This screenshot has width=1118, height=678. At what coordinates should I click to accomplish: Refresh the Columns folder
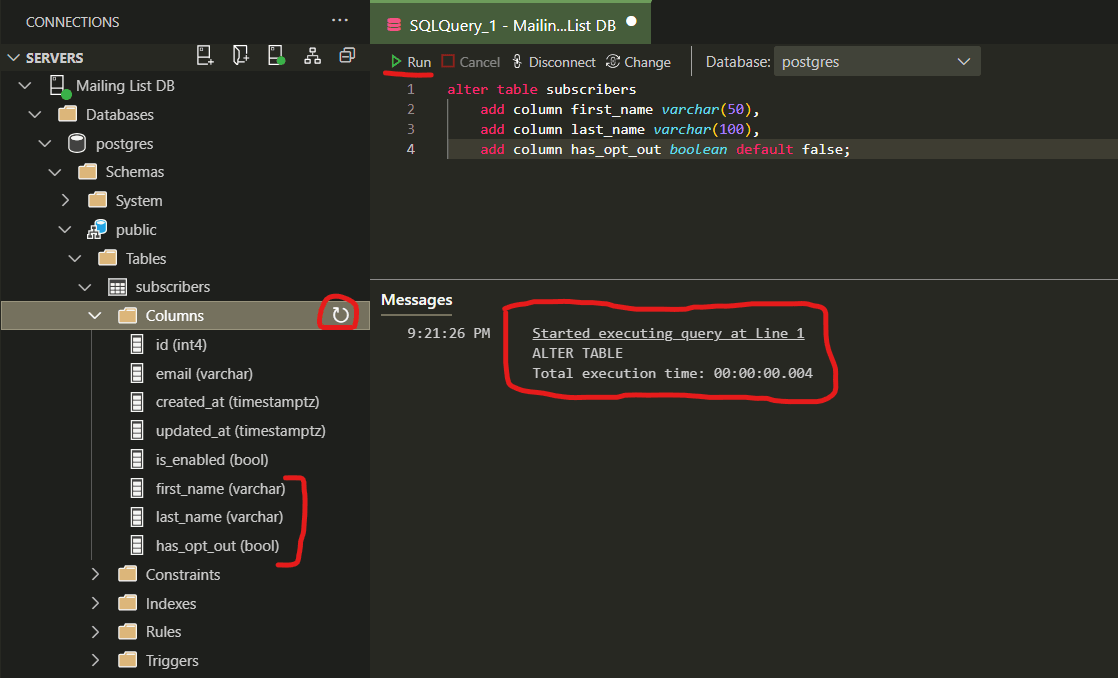click(x=337, y=314)
